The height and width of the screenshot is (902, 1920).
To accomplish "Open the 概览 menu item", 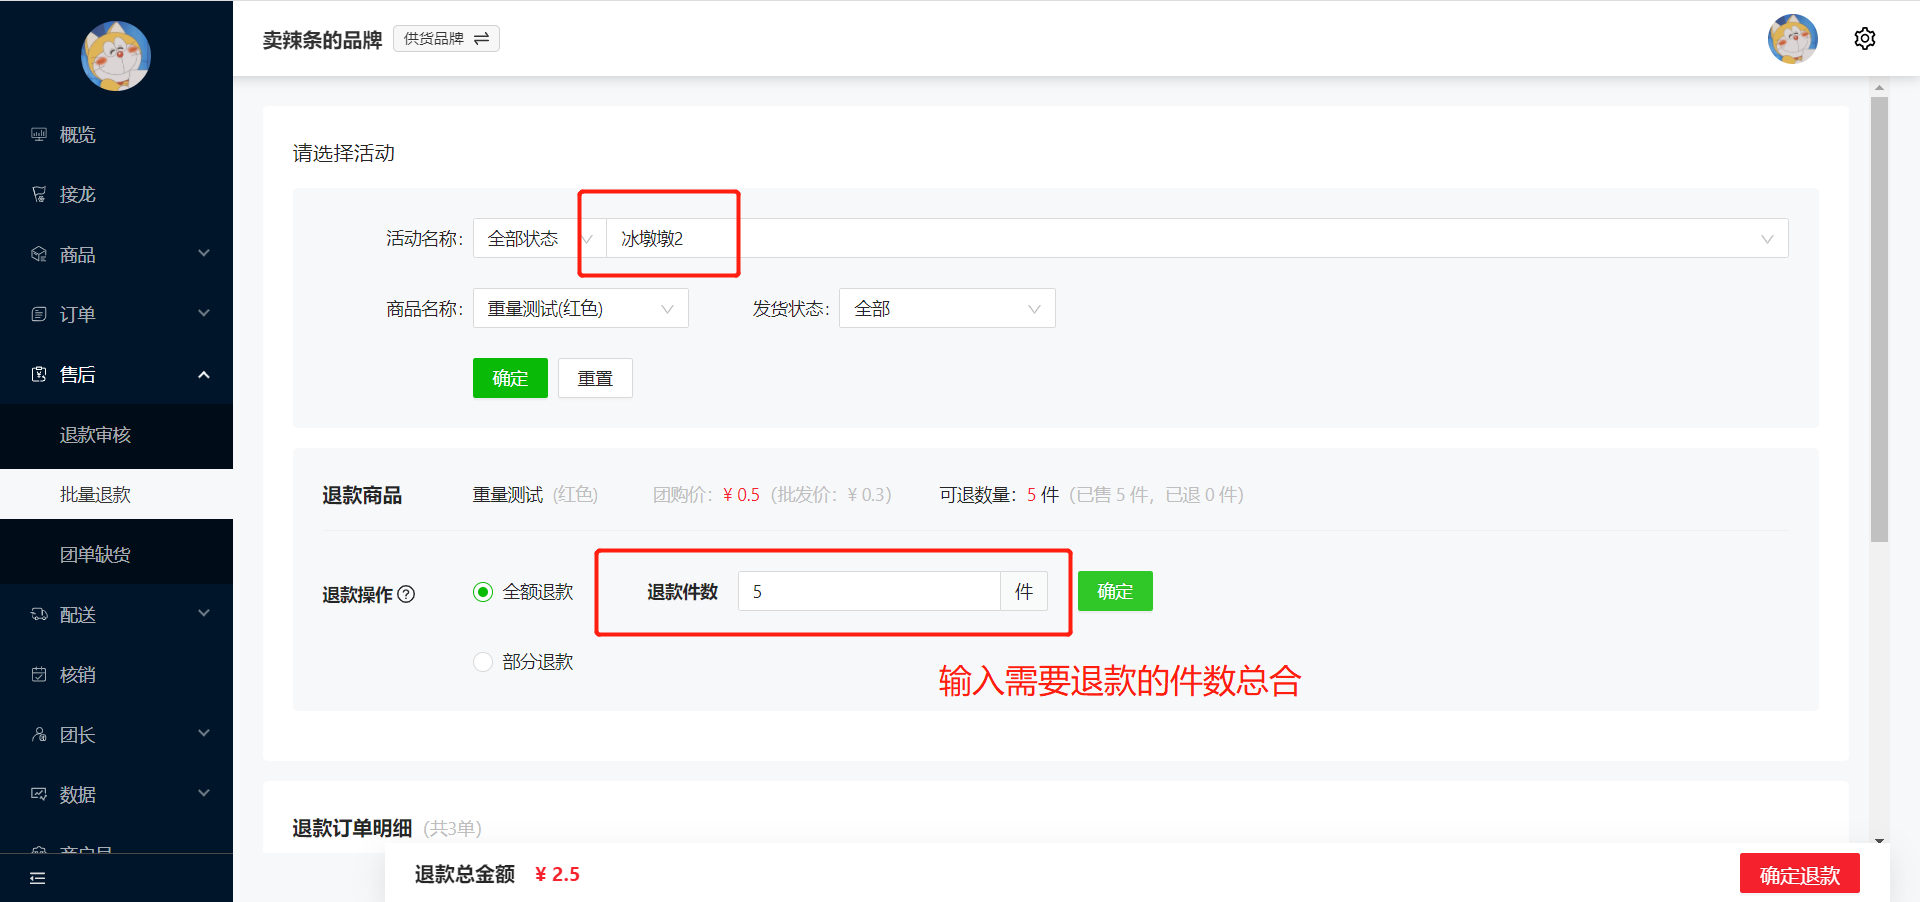I will (116, 134).
